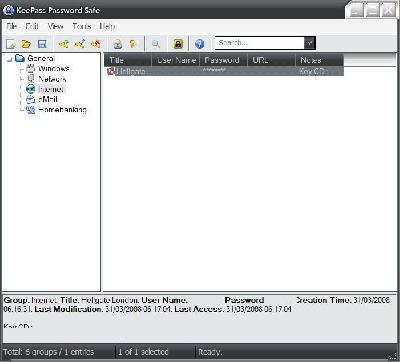
Task: Click the '1 of 1 selected' status text
Action: (143, 352)
